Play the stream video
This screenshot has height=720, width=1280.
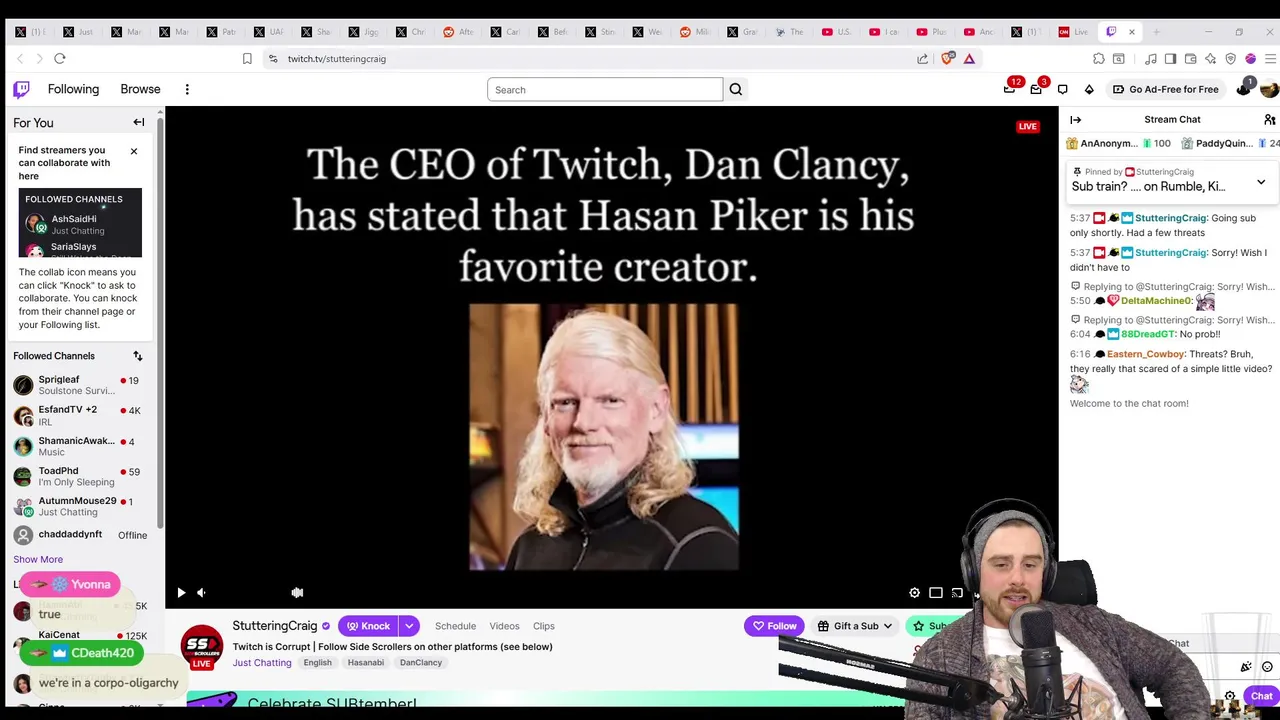(181, 593)
